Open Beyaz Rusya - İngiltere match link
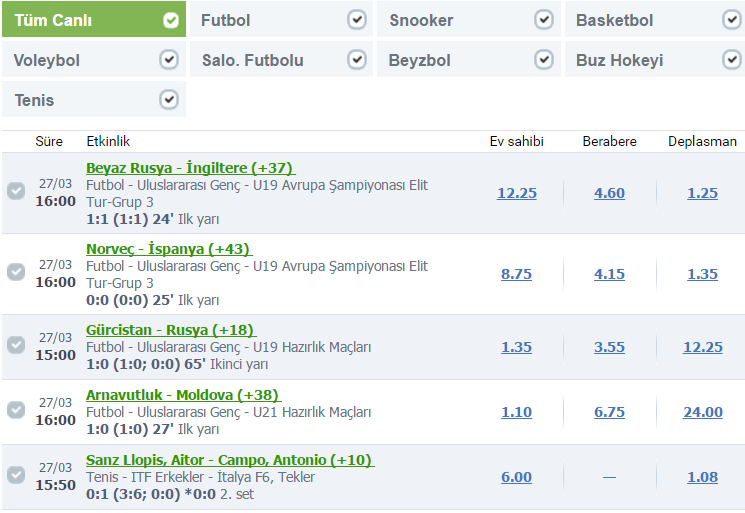This screenshot has width=745, height=513. 190,168
